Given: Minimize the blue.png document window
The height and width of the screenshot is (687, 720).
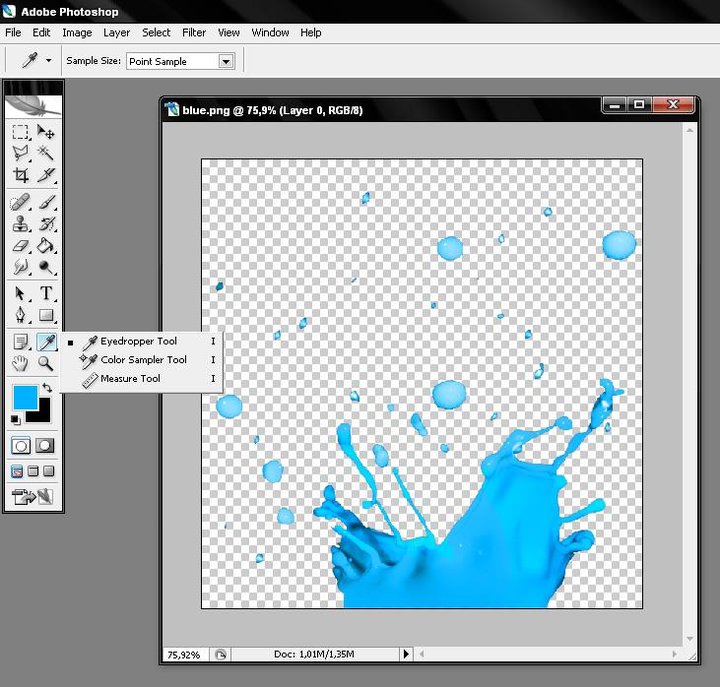Looking at the screenshot, I should (615, 105).
